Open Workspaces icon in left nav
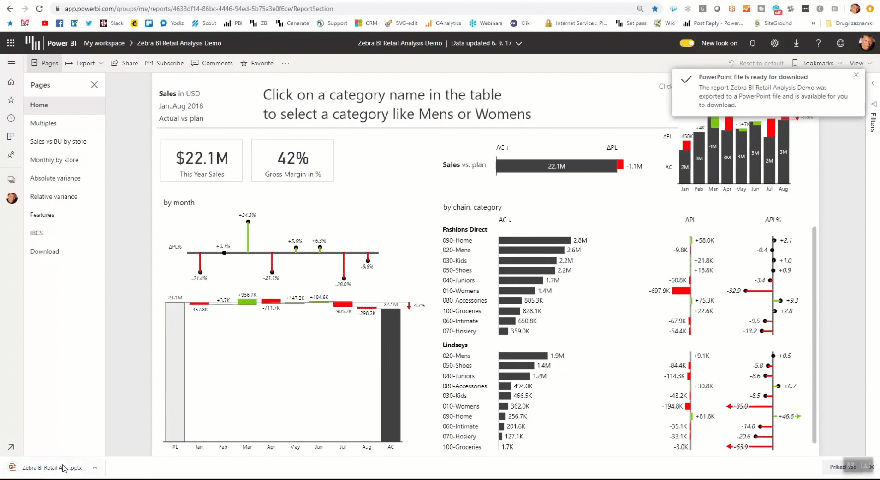This screenshot has height=480, width=880. pos(11,180)
